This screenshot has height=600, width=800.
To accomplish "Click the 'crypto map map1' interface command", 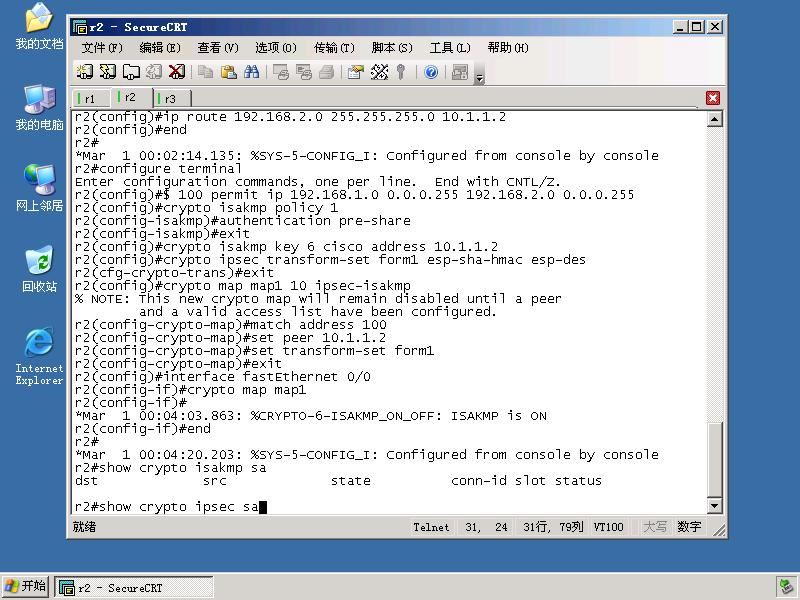I will click(190, 390).
